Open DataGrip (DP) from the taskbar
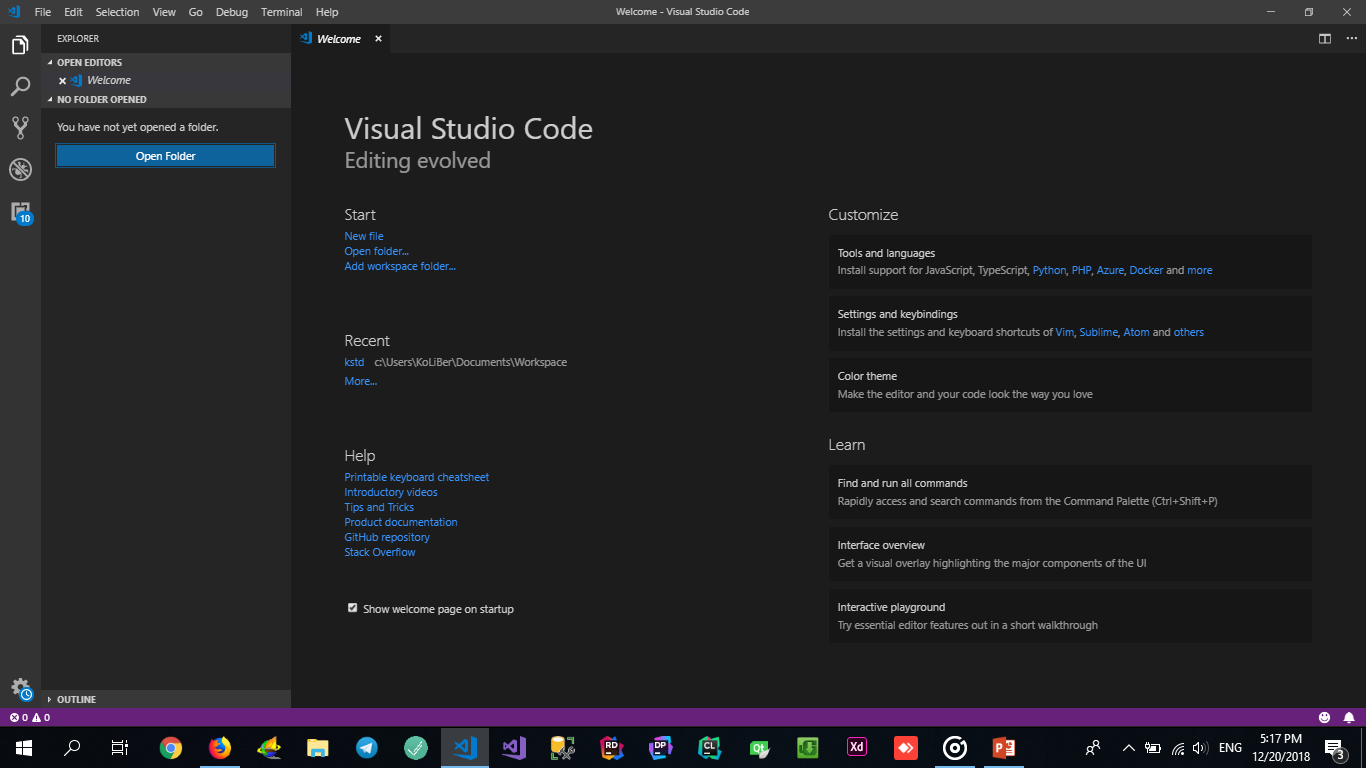The width and height of the screenshot is (1366, 768). tap(661, 747)
